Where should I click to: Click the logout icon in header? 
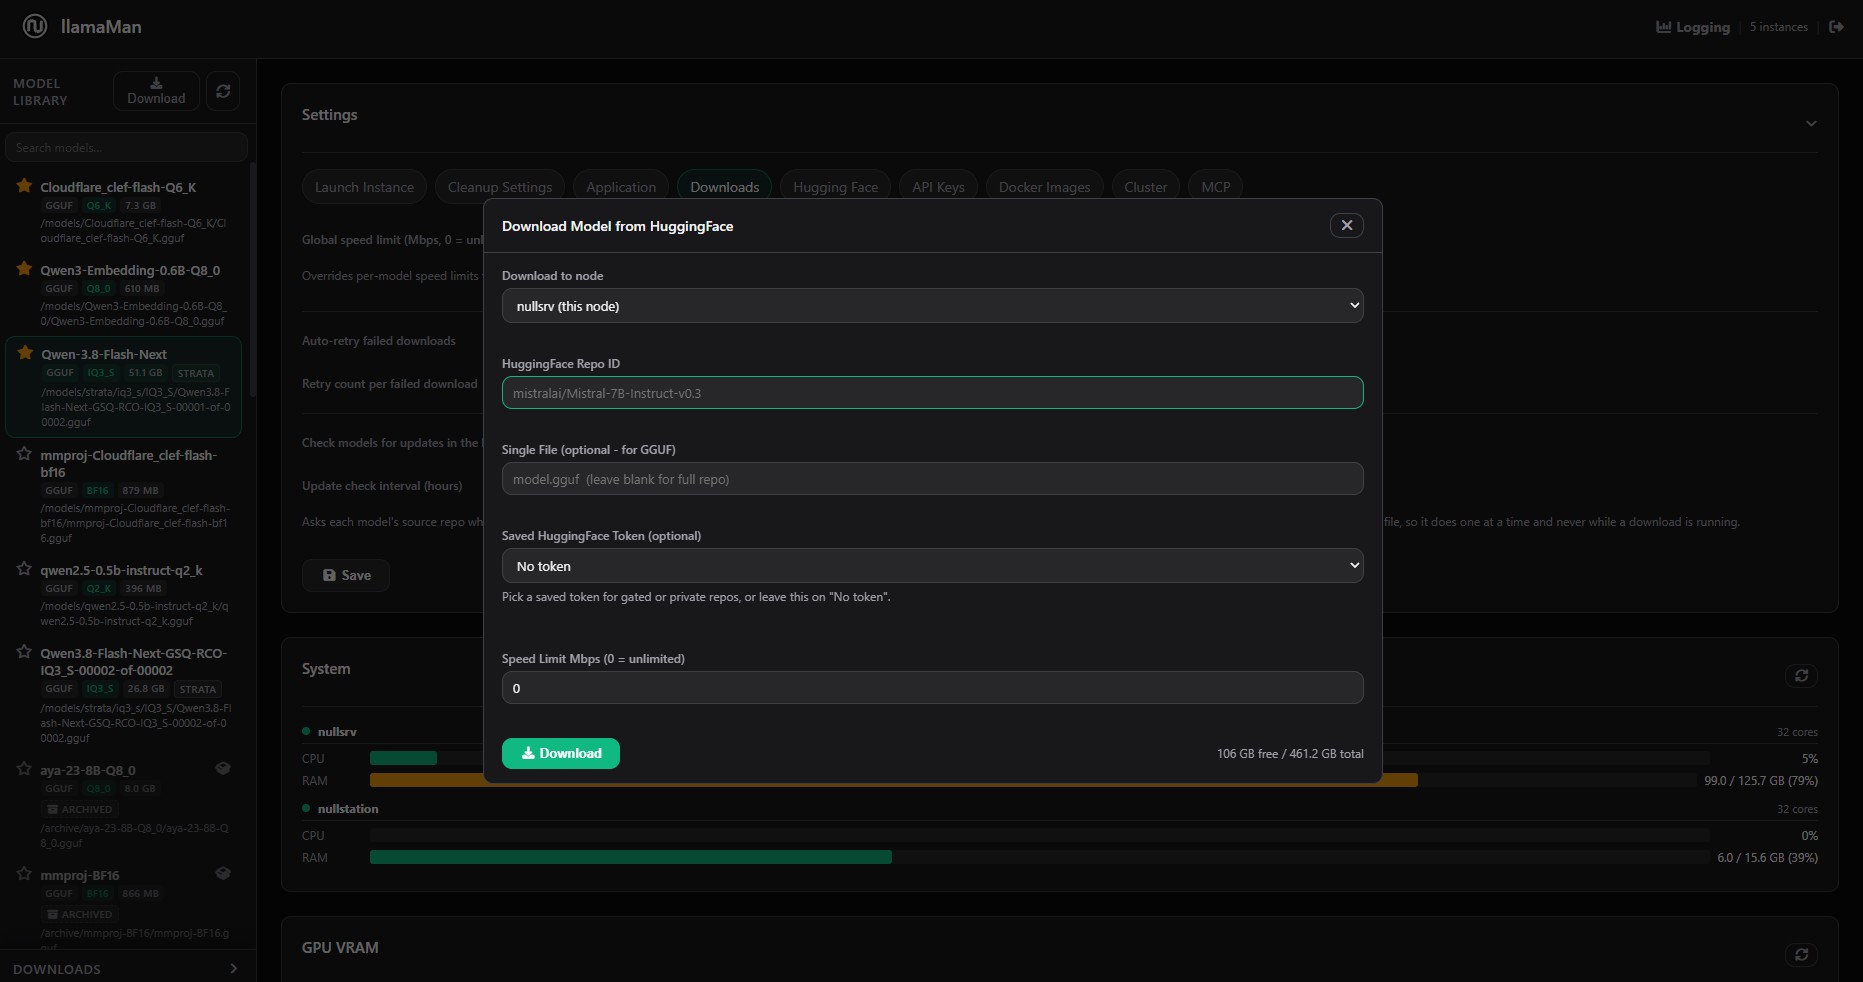point(1836,27)
